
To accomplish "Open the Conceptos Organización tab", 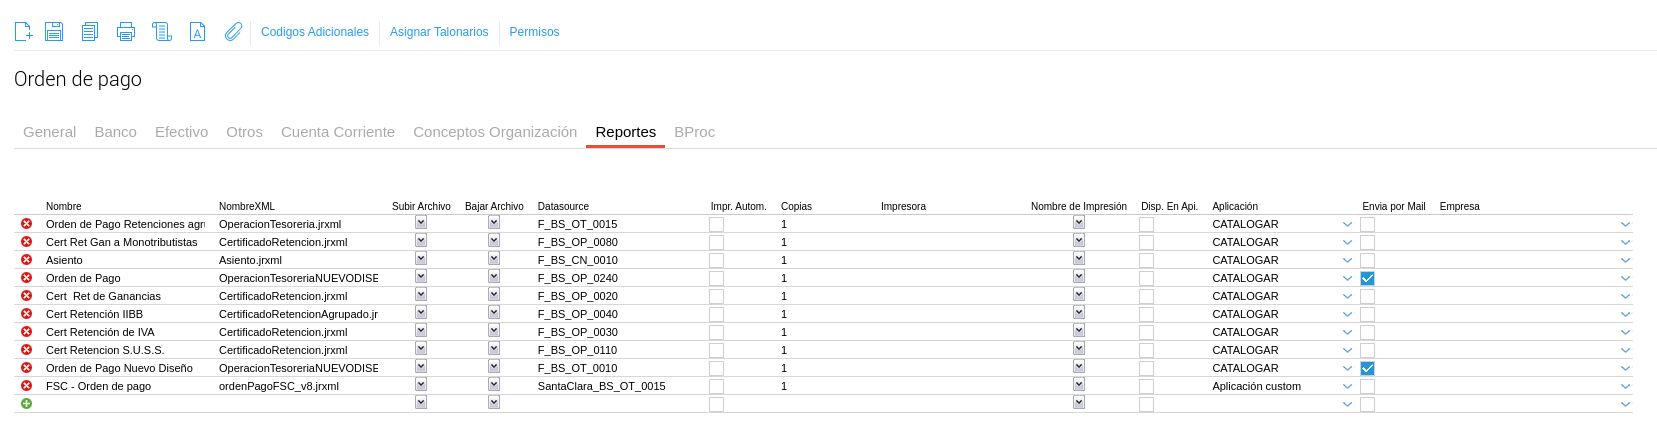I will 495,132.
